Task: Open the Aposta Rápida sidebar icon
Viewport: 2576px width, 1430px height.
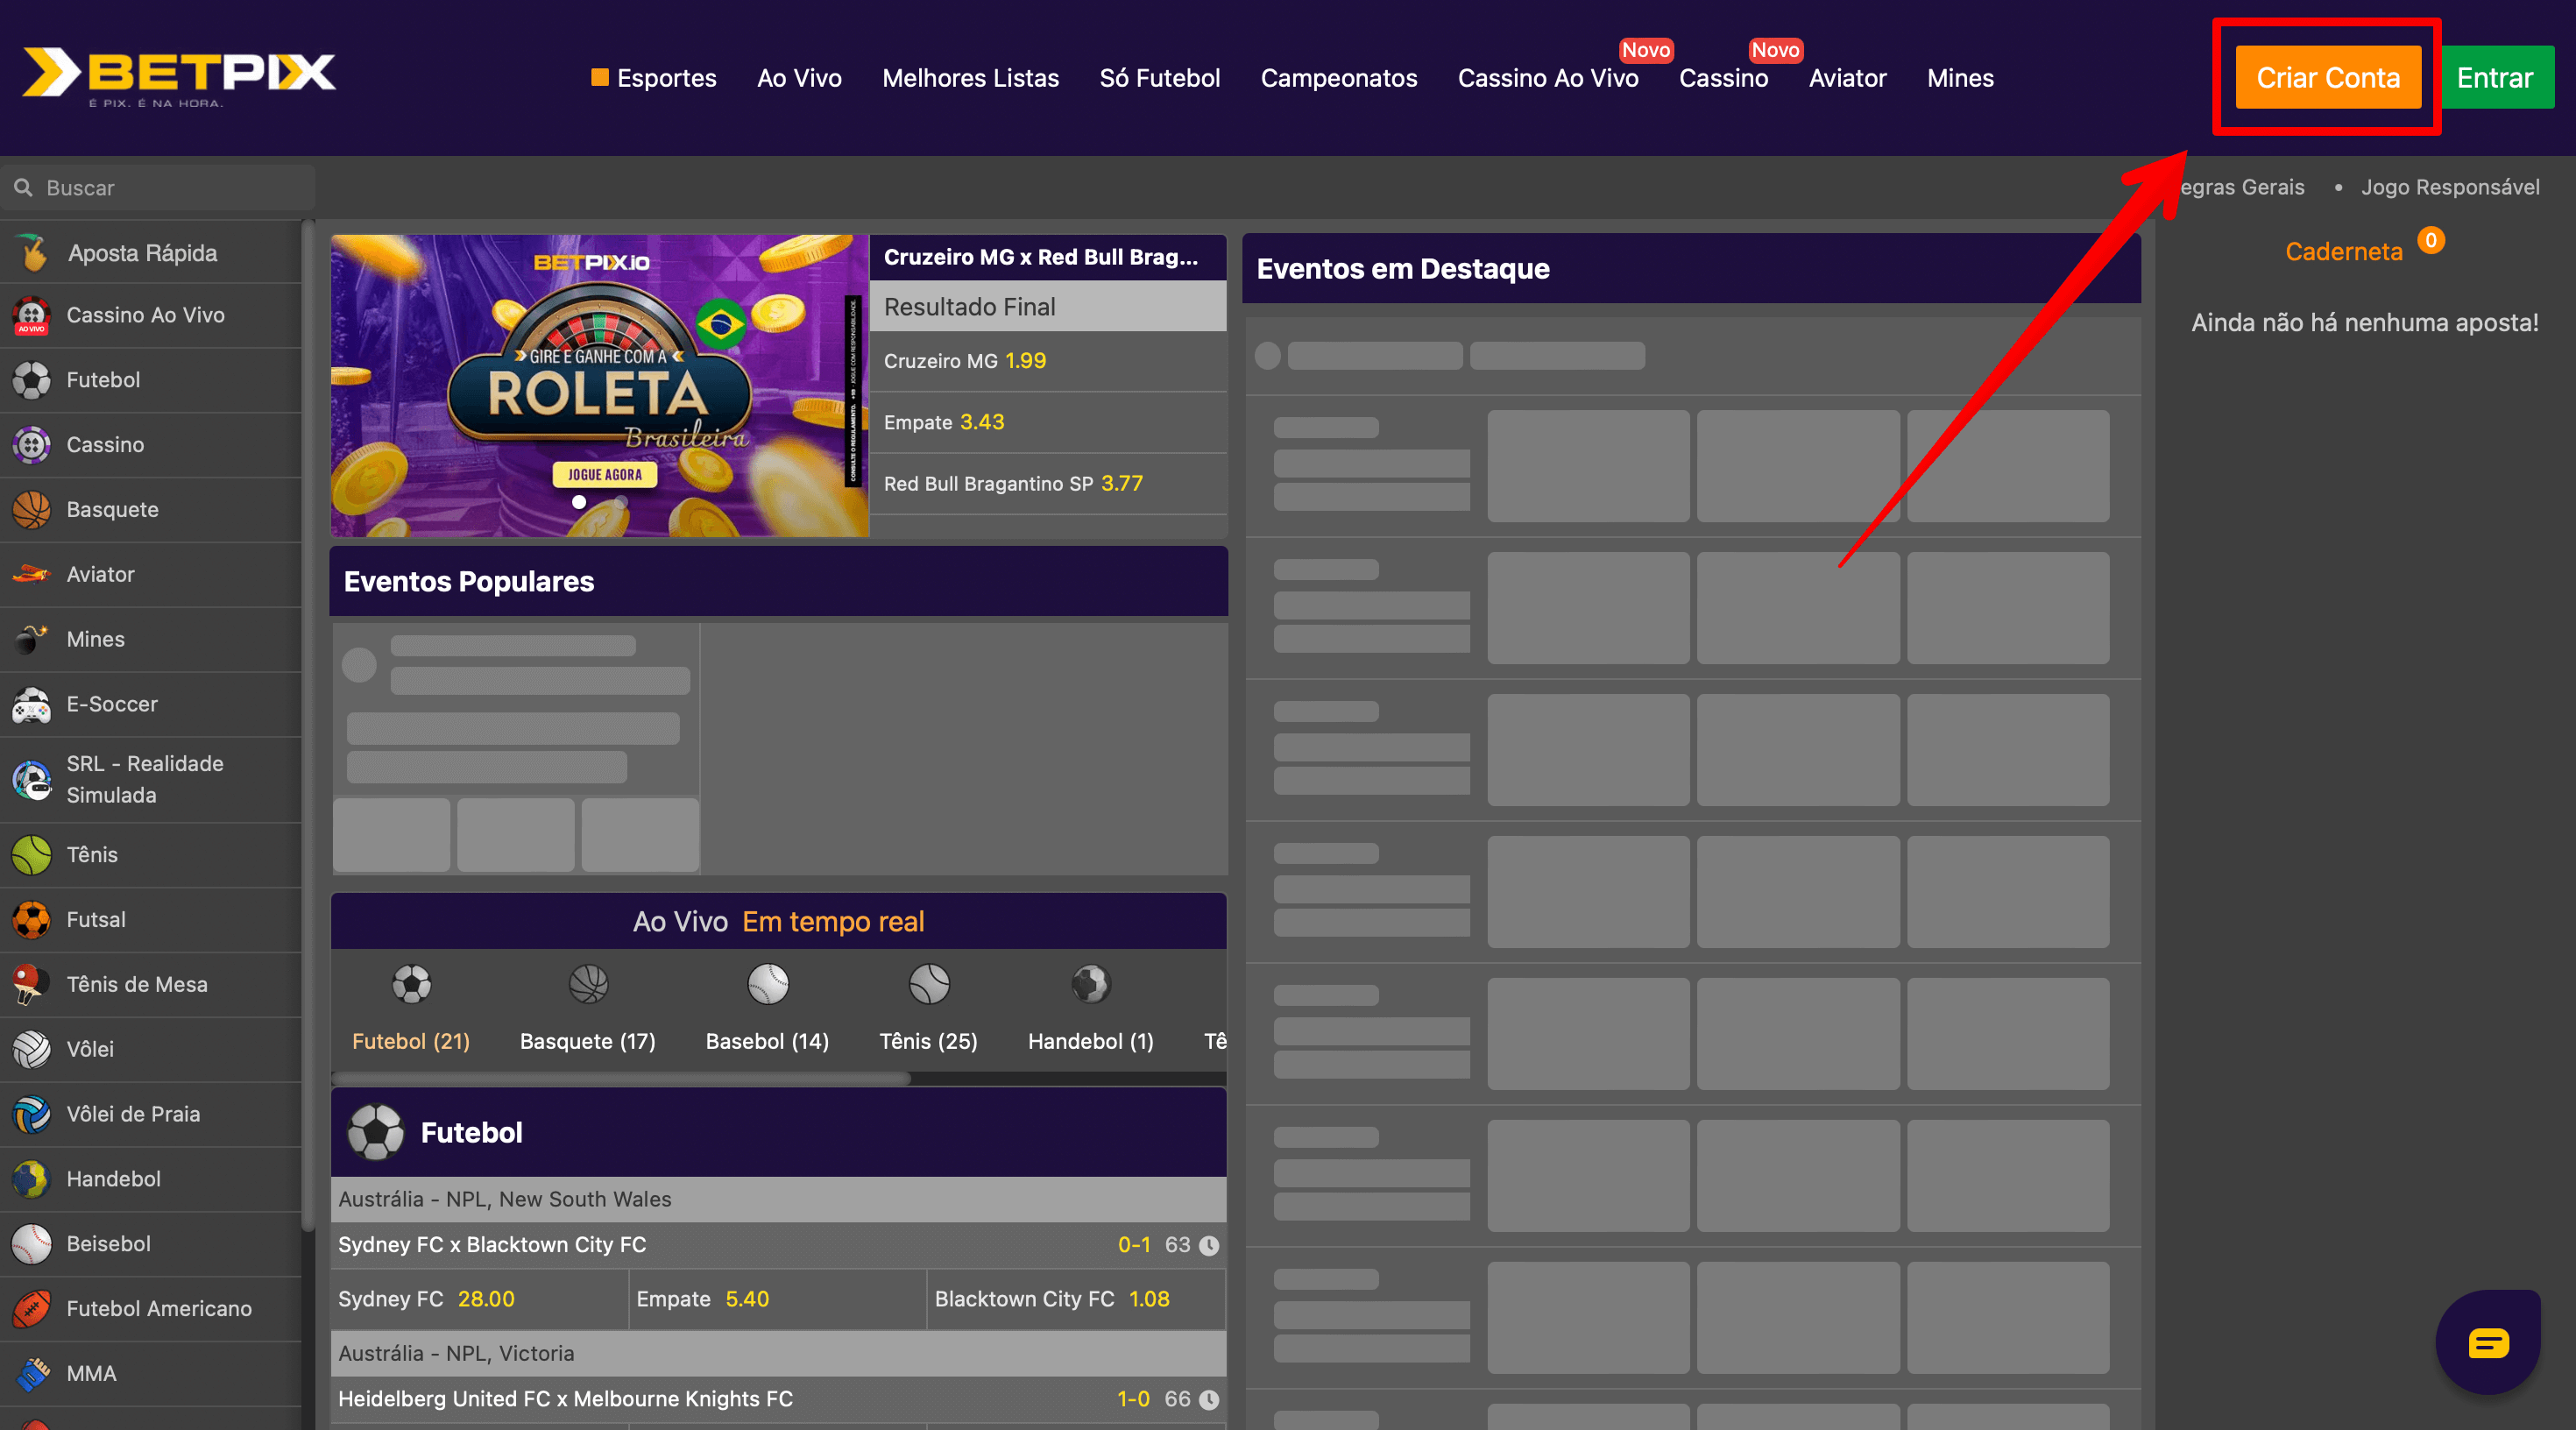Action: coord(33,253)
